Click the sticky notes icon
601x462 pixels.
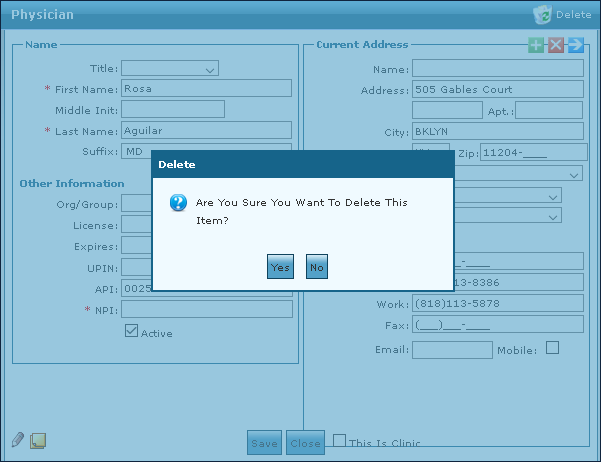38,440
